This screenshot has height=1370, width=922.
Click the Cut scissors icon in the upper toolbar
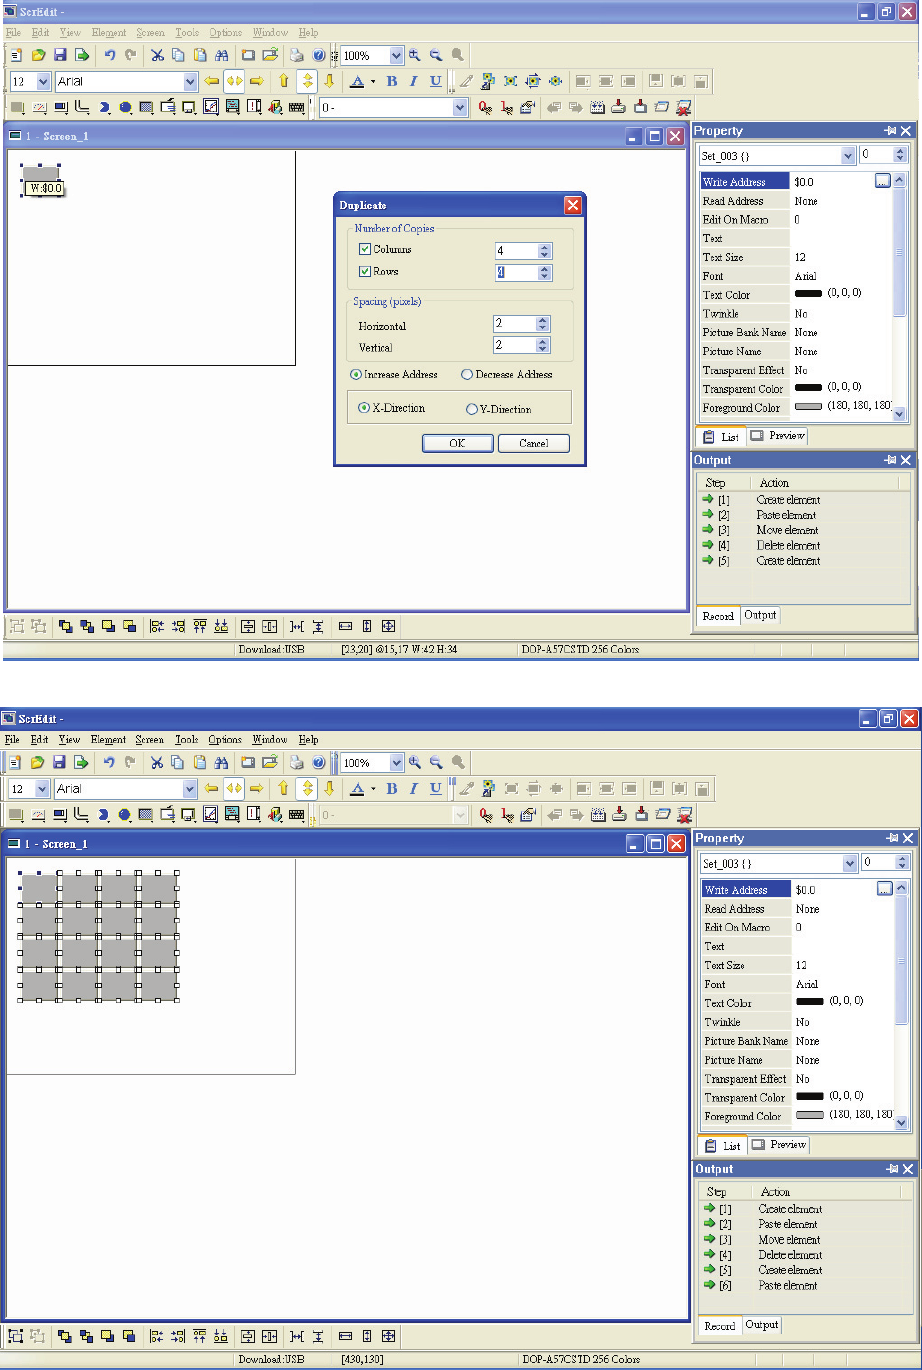[x=156, y=56]
